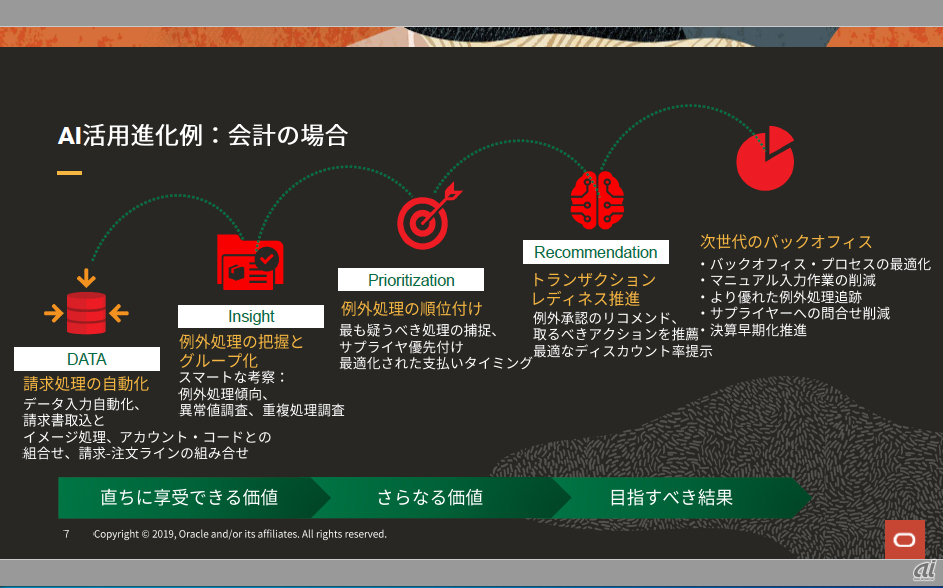Screen dimensions: 943x588
Task: Click the red folder Insight icon
Action: 250,260
